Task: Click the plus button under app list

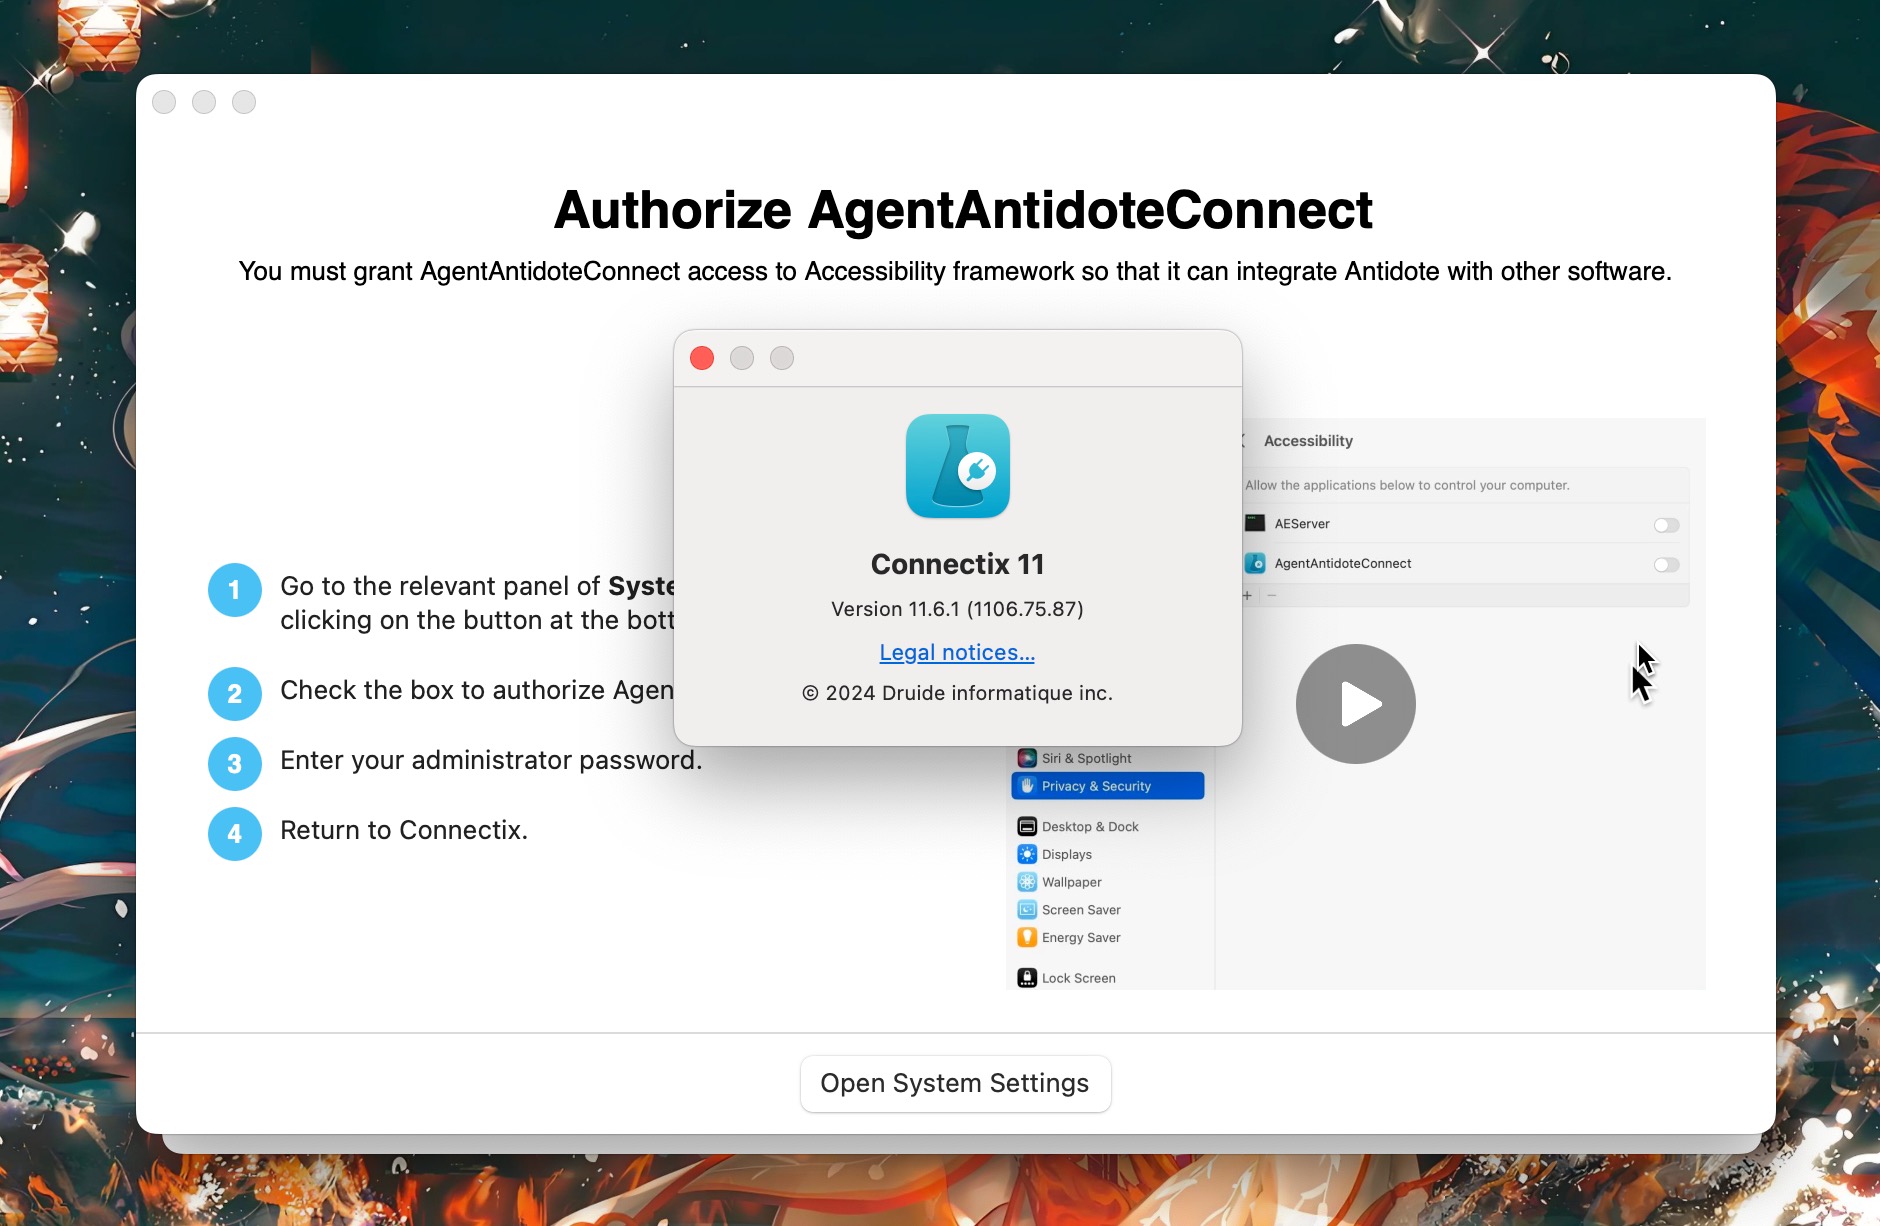Action: (x=1247, y=595)
